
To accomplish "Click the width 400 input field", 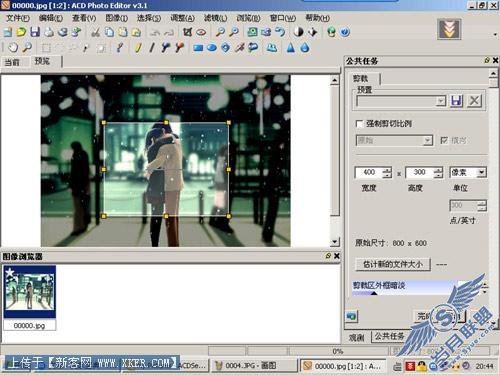I will click(369, 172).
